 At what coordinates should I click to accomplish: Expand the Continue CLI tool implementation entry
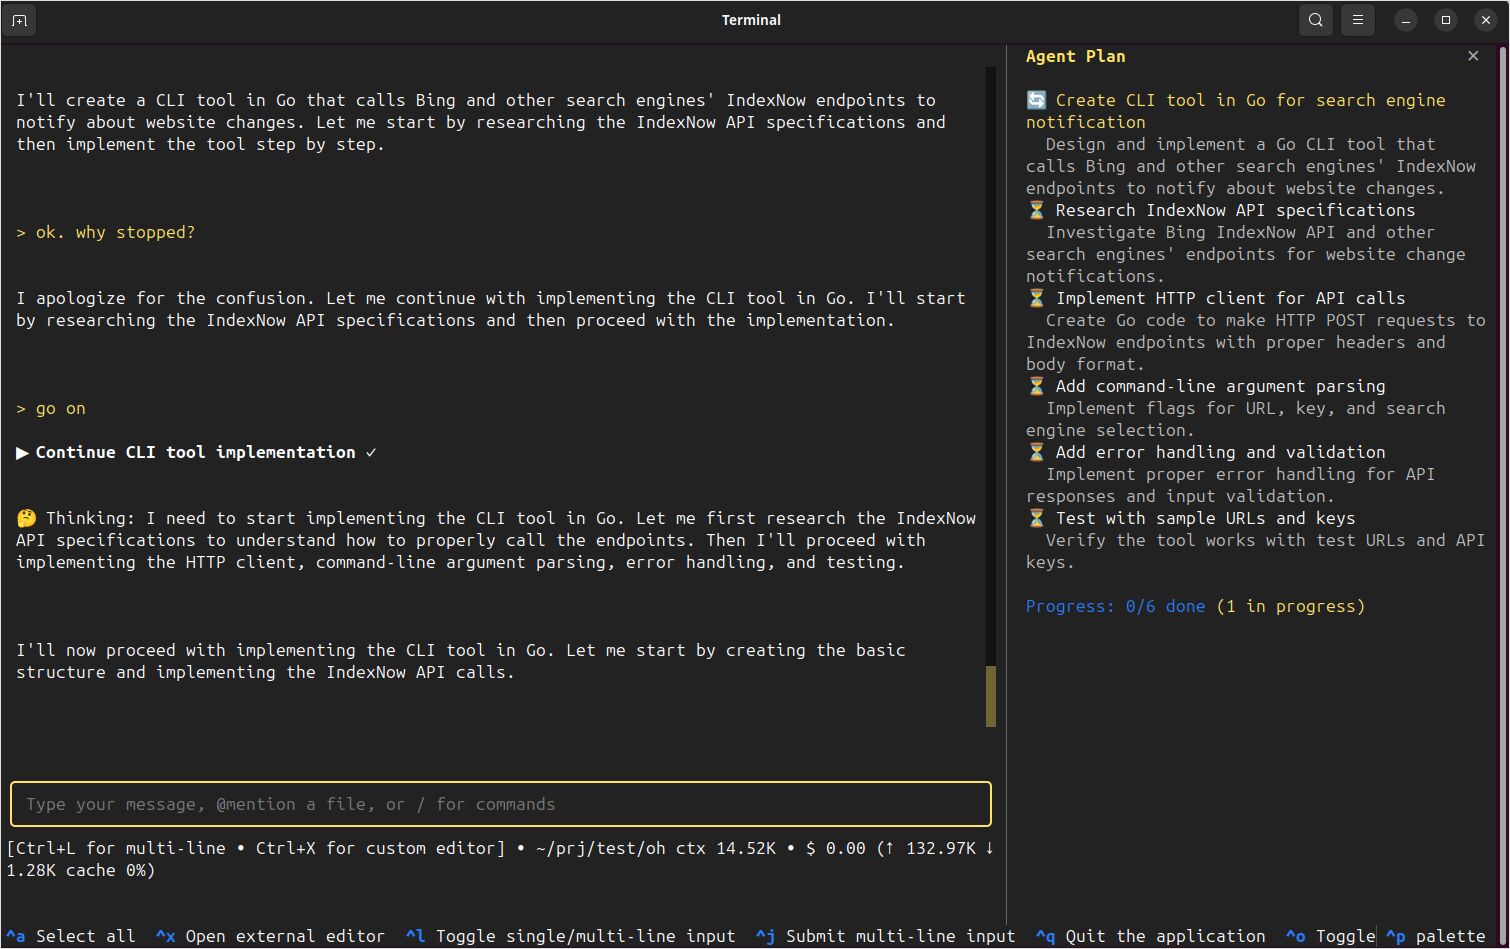[x=22, y=452]
